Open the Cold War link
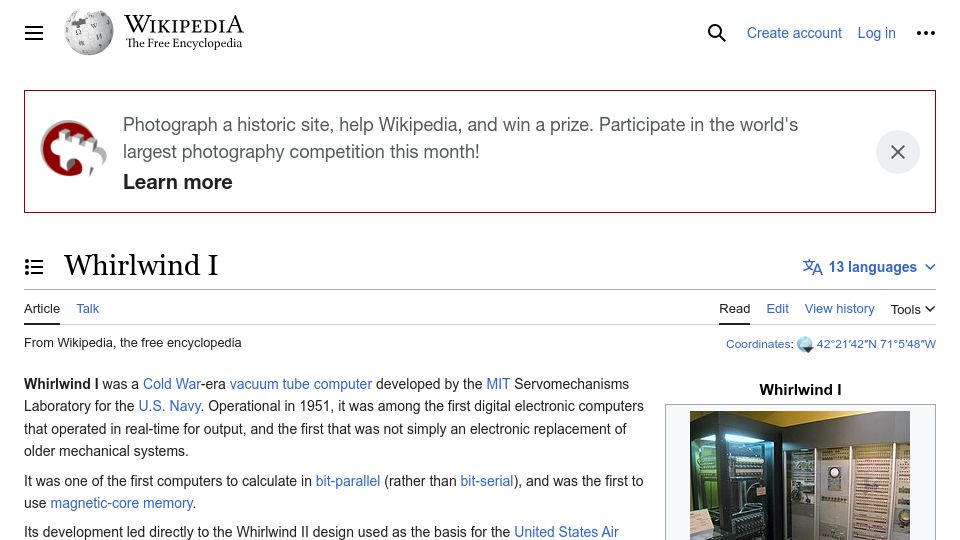This screenshot has height=540, width=960. tap(171, 384)
